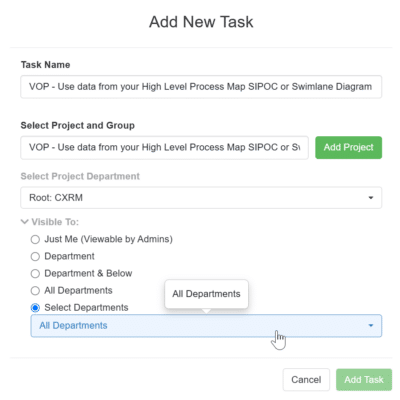Click the green Add Project button
The width and height of the screenshot is (400, 400).
(x=348, y=147)
